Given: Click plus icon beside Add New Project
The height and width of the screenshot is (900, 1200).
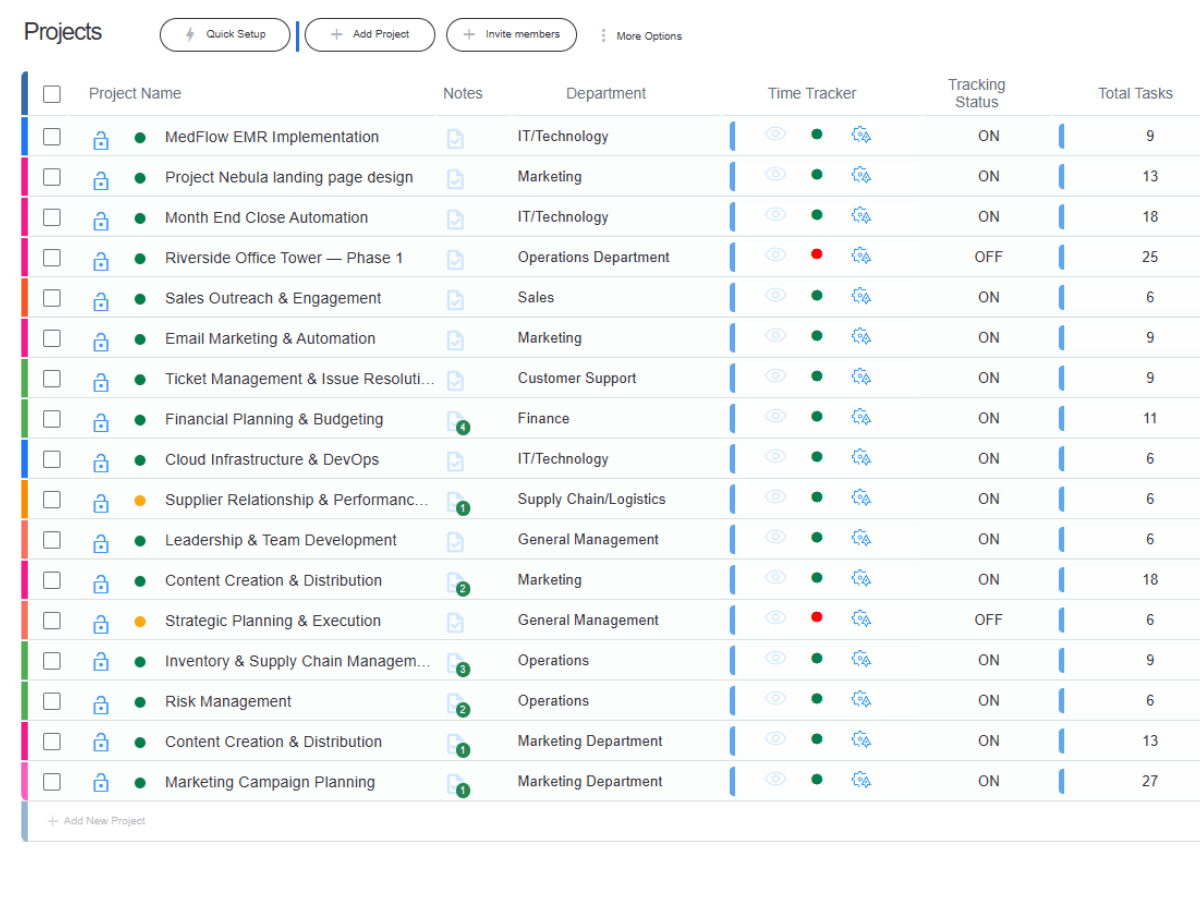Looking at the screenshot, I should click(53, 821).
